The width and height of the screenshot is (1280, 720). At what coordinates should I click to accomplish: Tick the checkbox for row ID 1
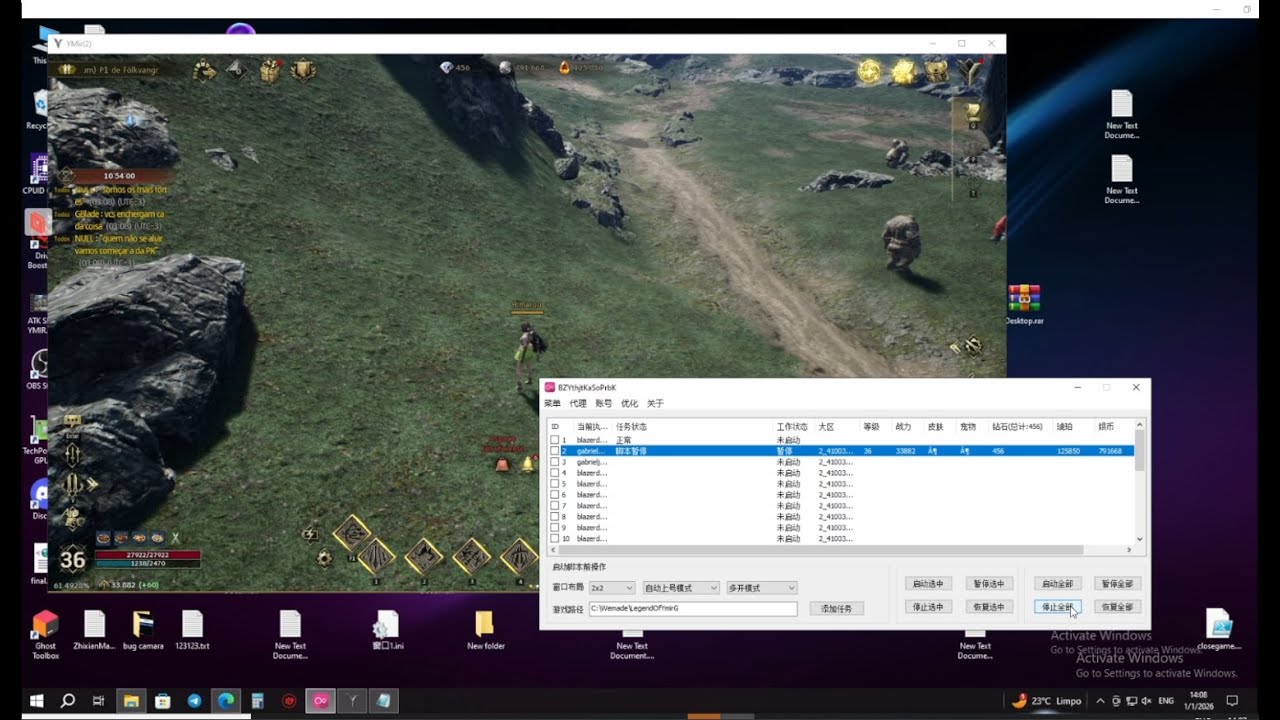(x=555, y=440)
